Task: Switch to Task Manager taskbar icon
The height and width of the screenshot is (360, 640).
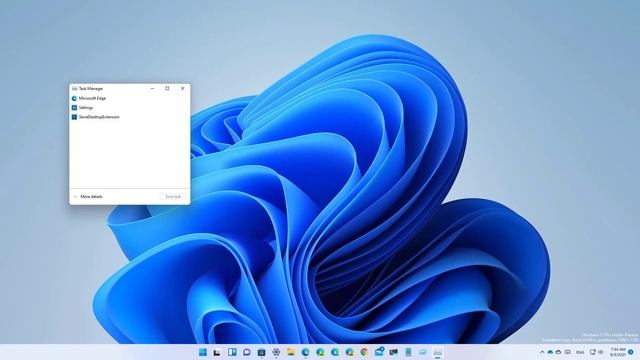Action: click(438, 352)
